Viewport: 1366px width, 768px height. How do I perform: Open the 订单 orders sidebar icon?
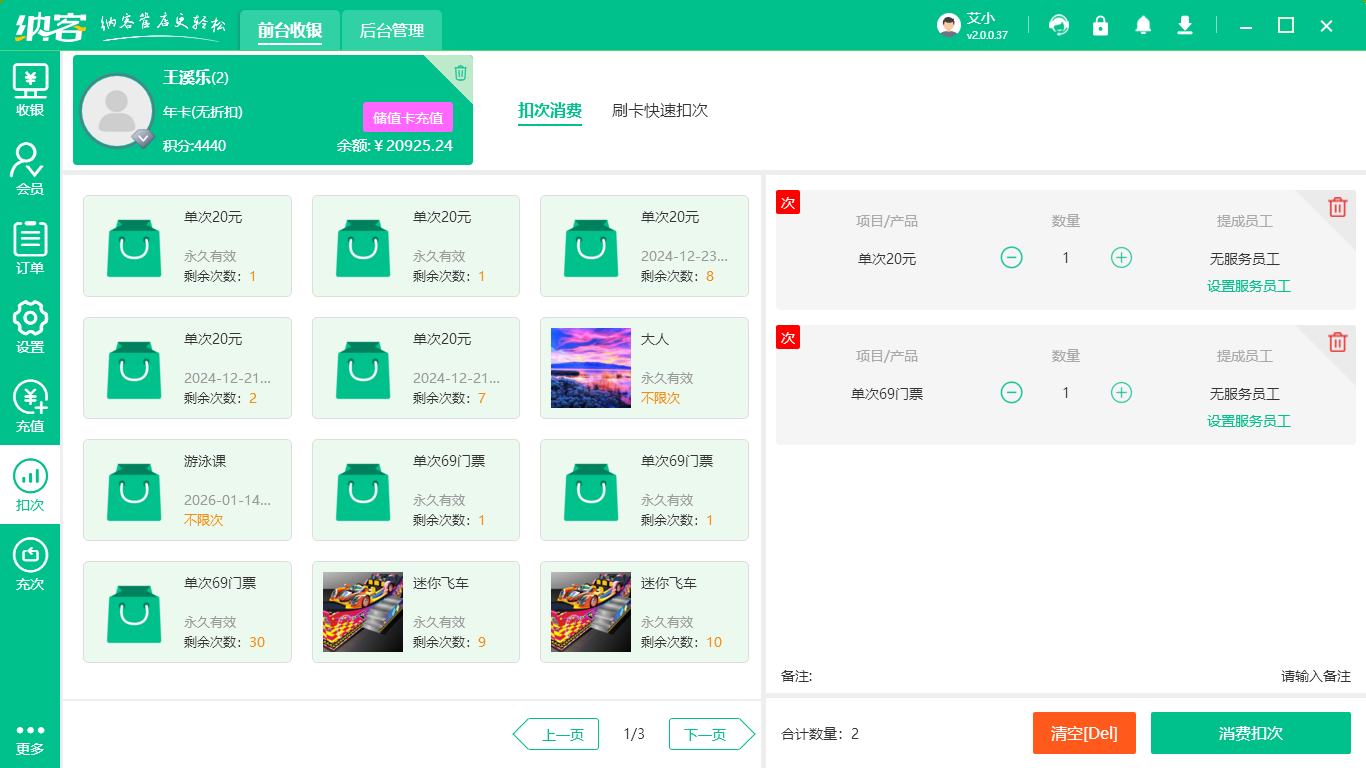click(x=30, y=248)
